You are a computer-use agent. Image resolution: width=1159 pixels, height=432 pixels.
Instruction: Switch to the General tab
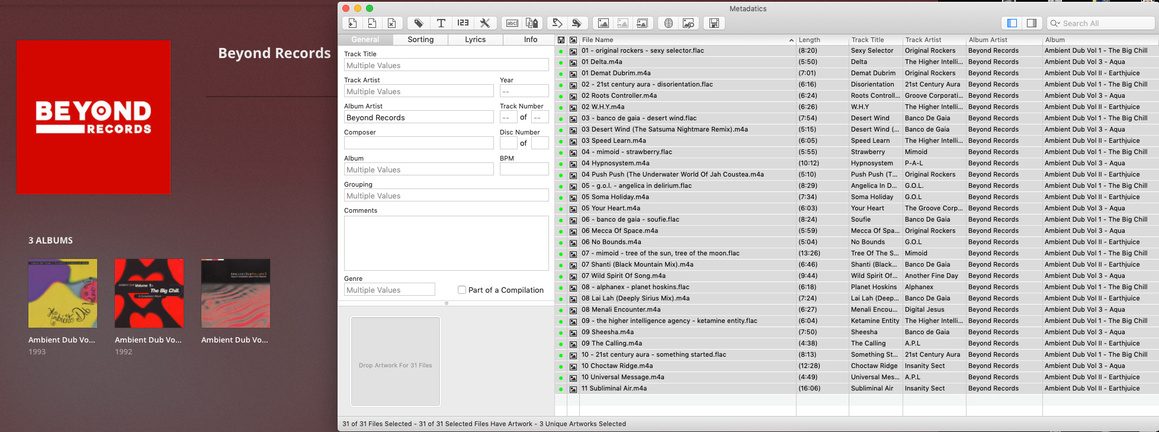[x=366, y=40]
